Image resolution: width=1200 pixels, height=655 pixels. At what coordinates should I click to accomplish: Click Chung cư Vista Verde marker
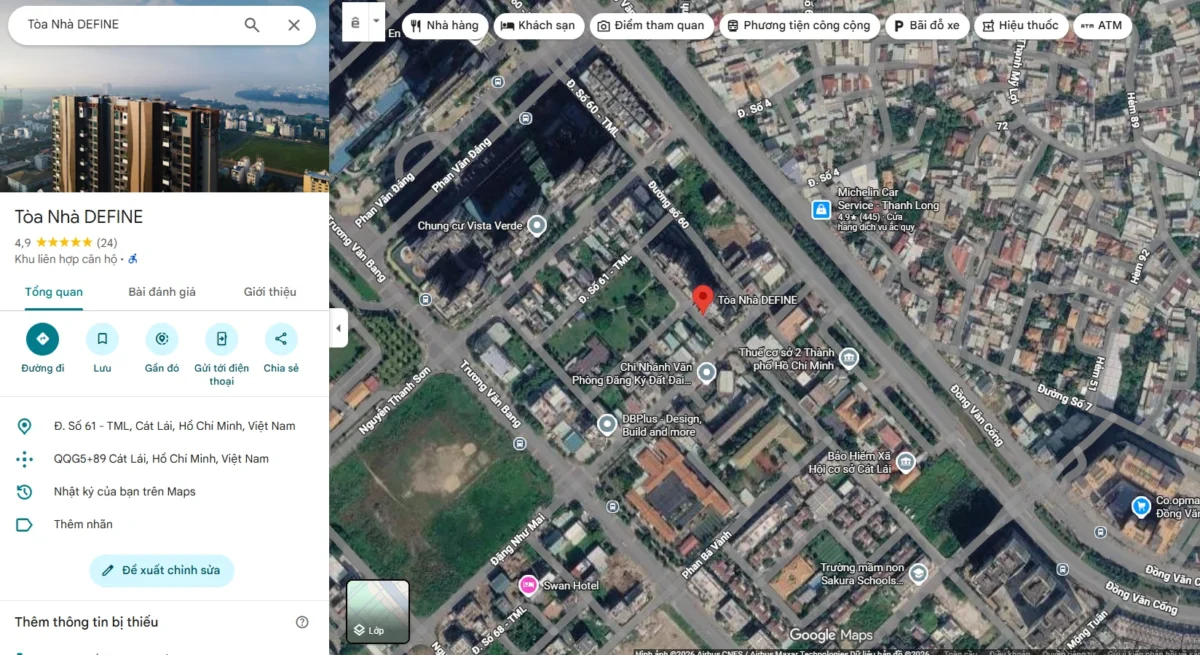pos(537,225)
